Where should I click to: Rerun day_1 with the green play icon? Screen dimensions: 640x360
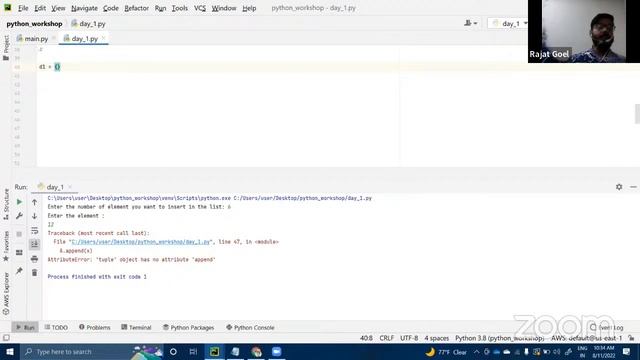tap(19, 202)
